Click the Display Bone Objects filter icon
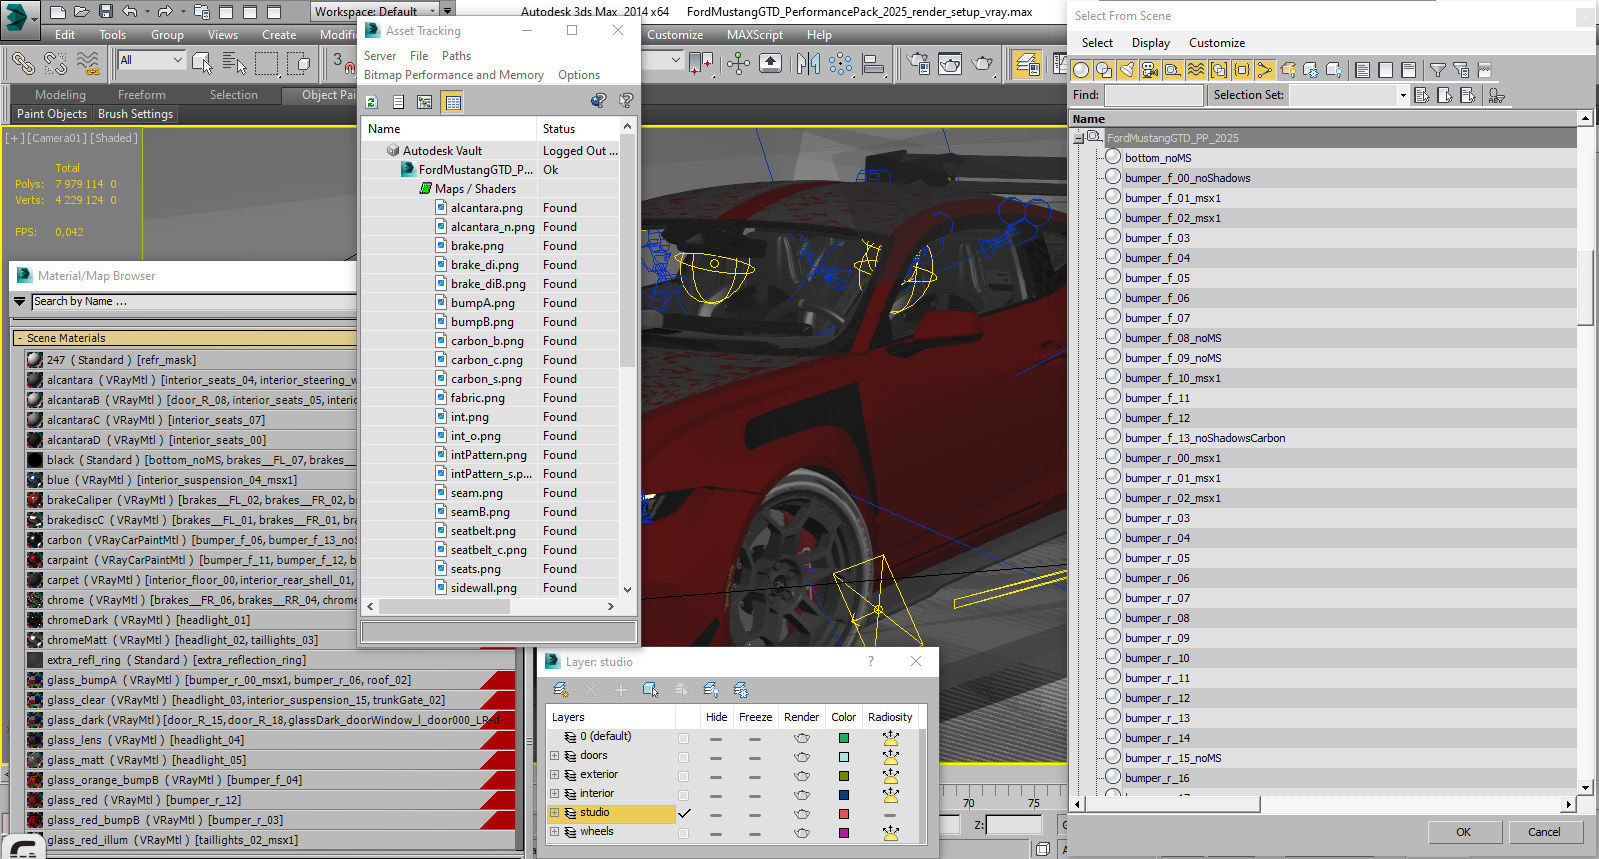 (x=1265, y=70)
